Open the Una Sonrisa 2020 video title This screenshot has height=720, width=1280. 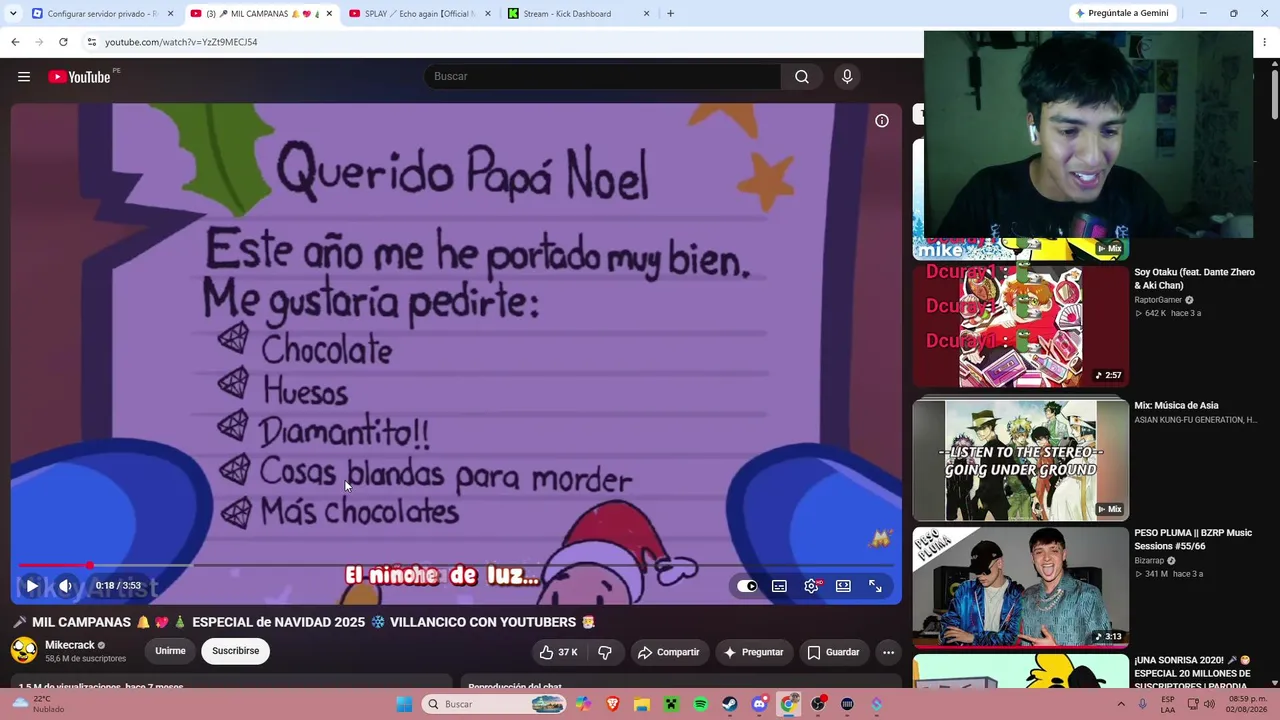point(1192,674)
